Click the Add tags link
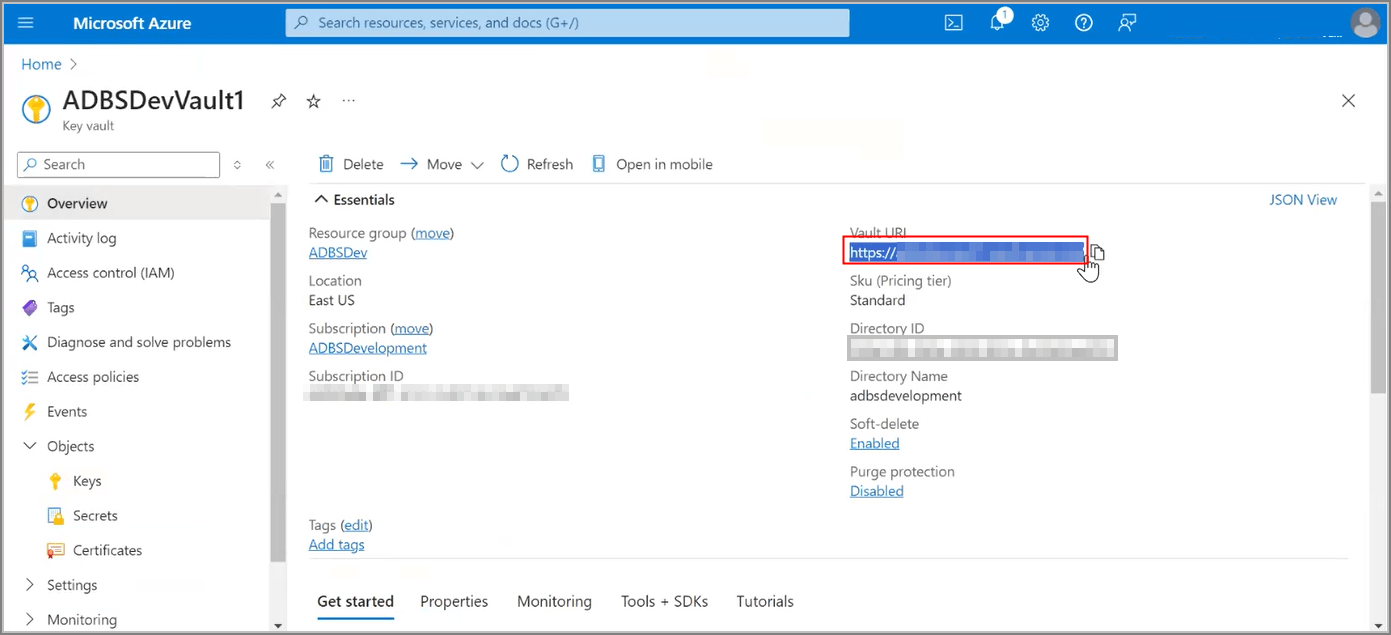The width and height of the screenshot is (1391, 635). pos(336,544)
